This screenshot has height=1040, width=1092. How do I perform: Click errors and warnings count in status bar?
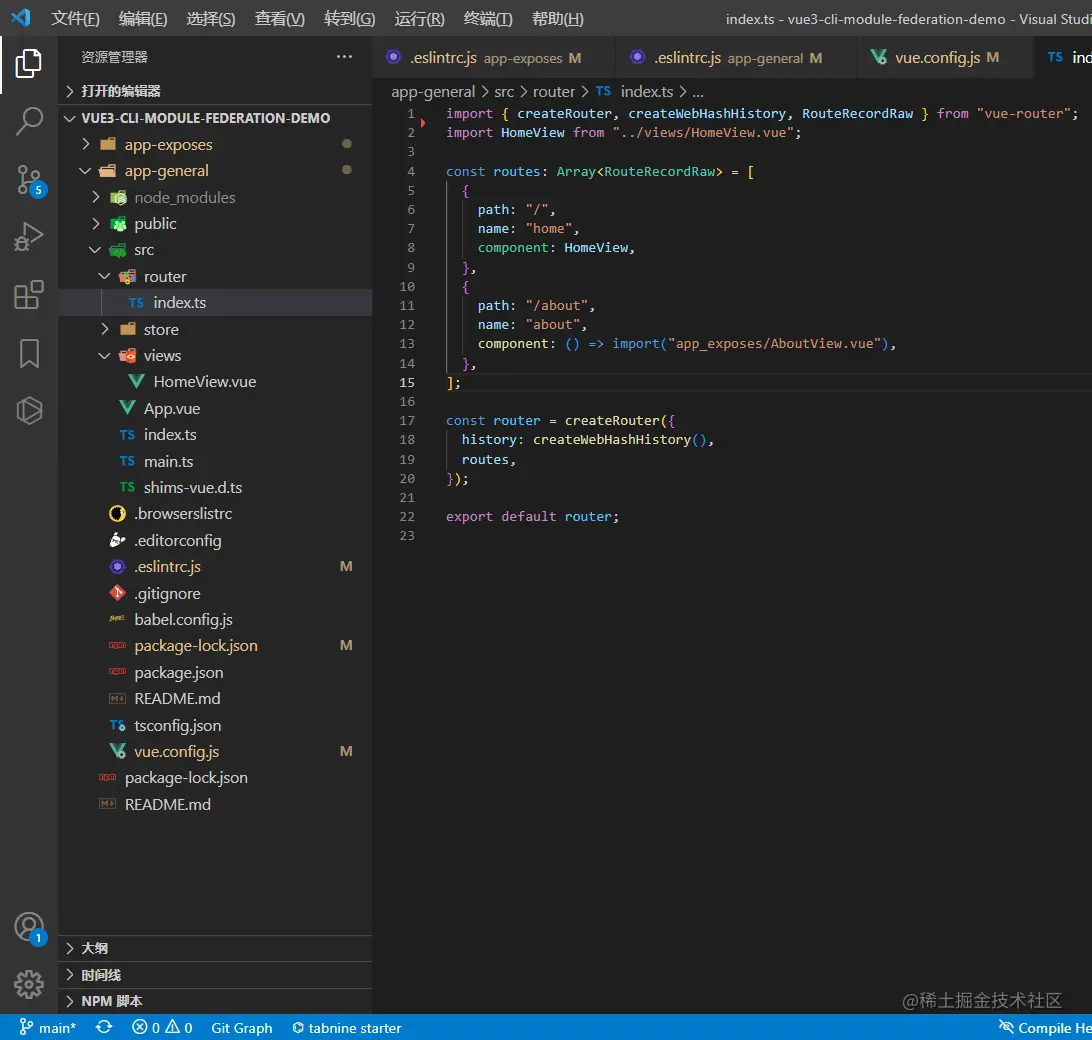point(162,1027)
